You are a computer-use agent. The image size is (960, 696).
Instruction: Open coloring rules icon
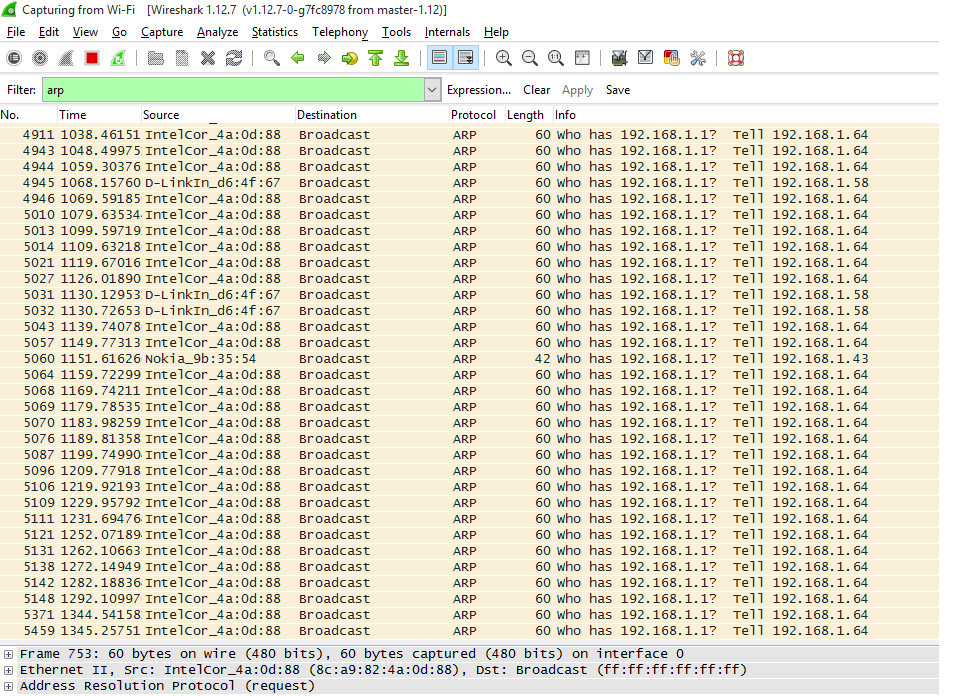[x=672, y=58]
